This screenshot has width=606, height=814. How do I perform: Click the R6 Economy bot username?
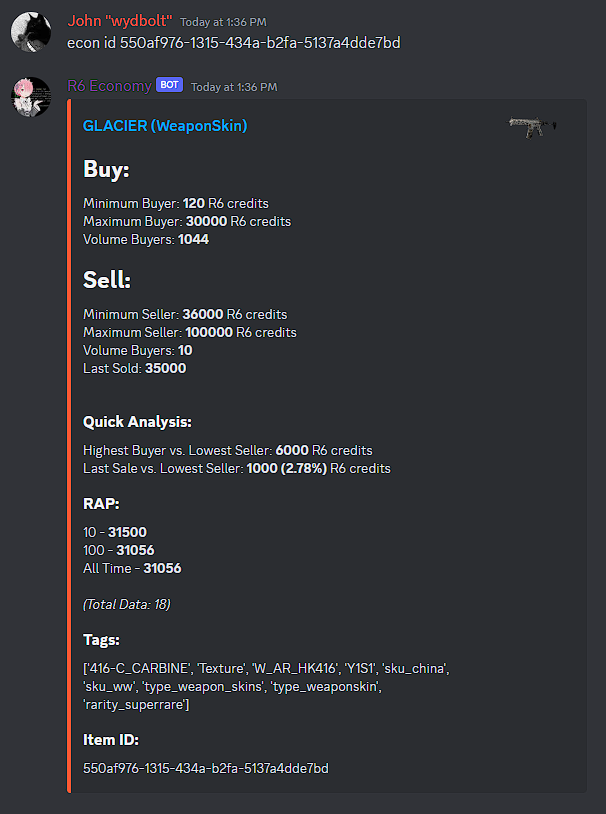(110, 86)
